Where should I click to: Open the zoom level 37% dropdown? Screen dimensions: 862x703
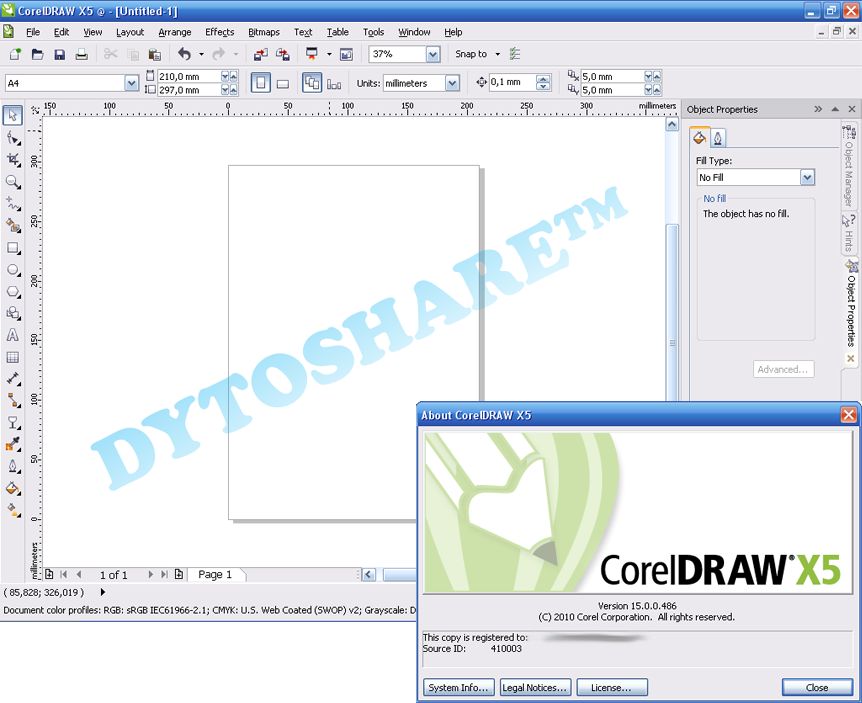[x=433, y=54]
